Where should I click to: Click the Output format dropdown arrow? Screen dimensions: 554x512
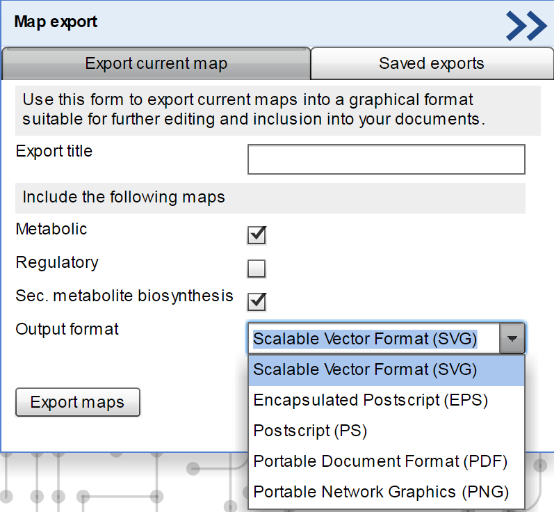pyautogui.click(x=512, y=338)
